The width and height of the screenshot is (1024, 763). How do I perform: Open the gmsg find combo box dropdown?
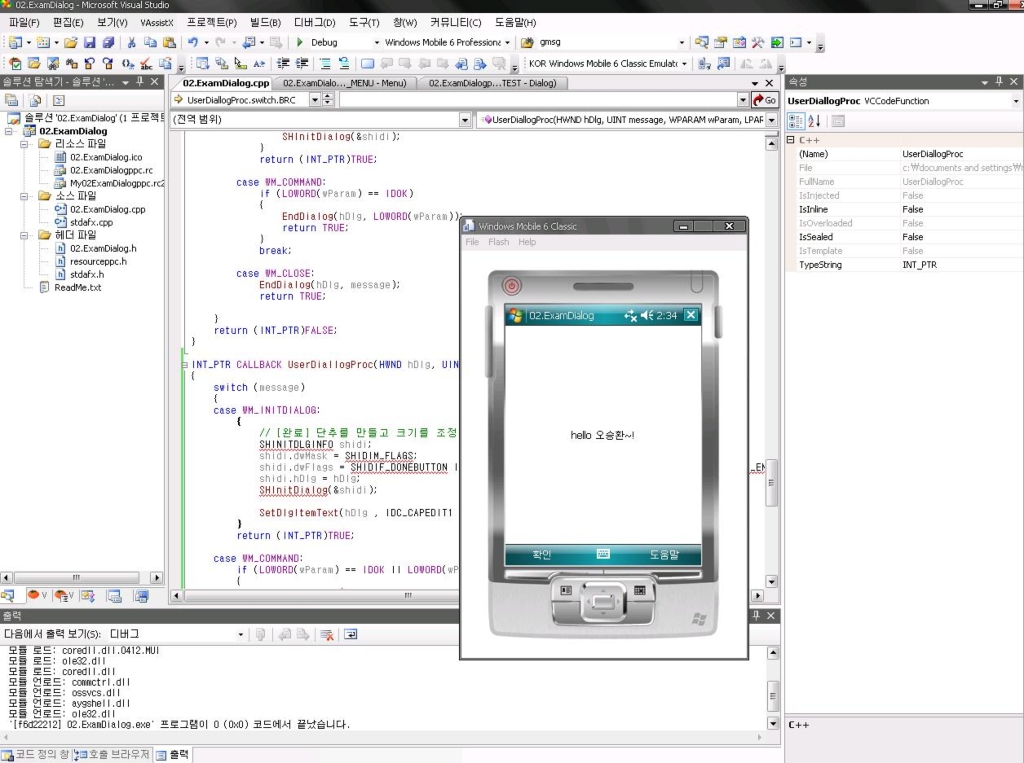(682, 42)
